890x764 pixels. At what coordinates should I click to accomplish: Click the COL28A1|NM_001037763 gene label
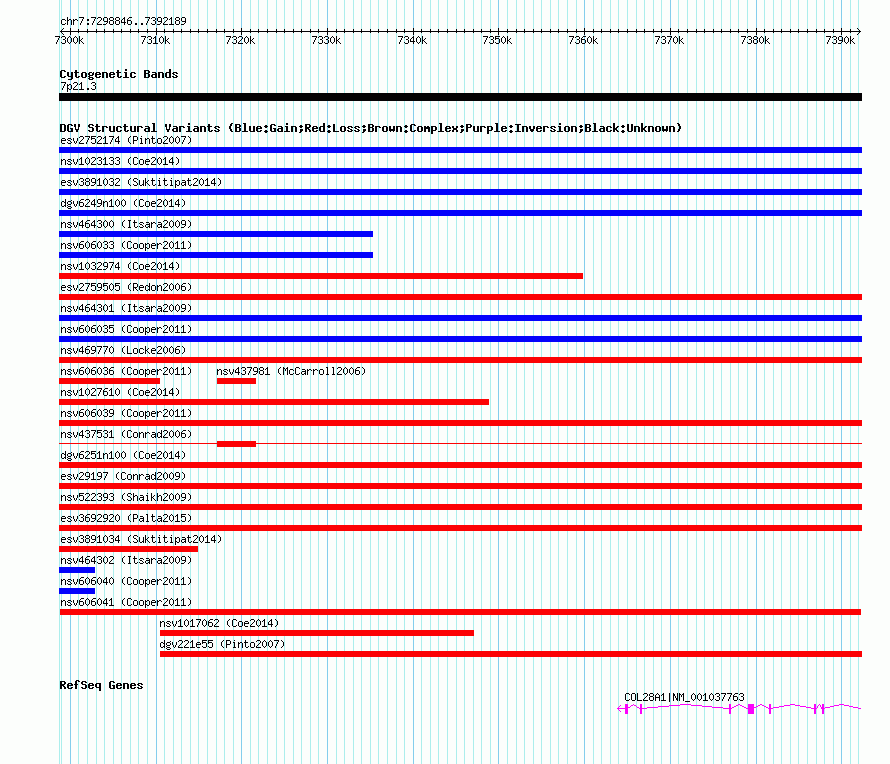pyautogui.click(x=684, y=697)
